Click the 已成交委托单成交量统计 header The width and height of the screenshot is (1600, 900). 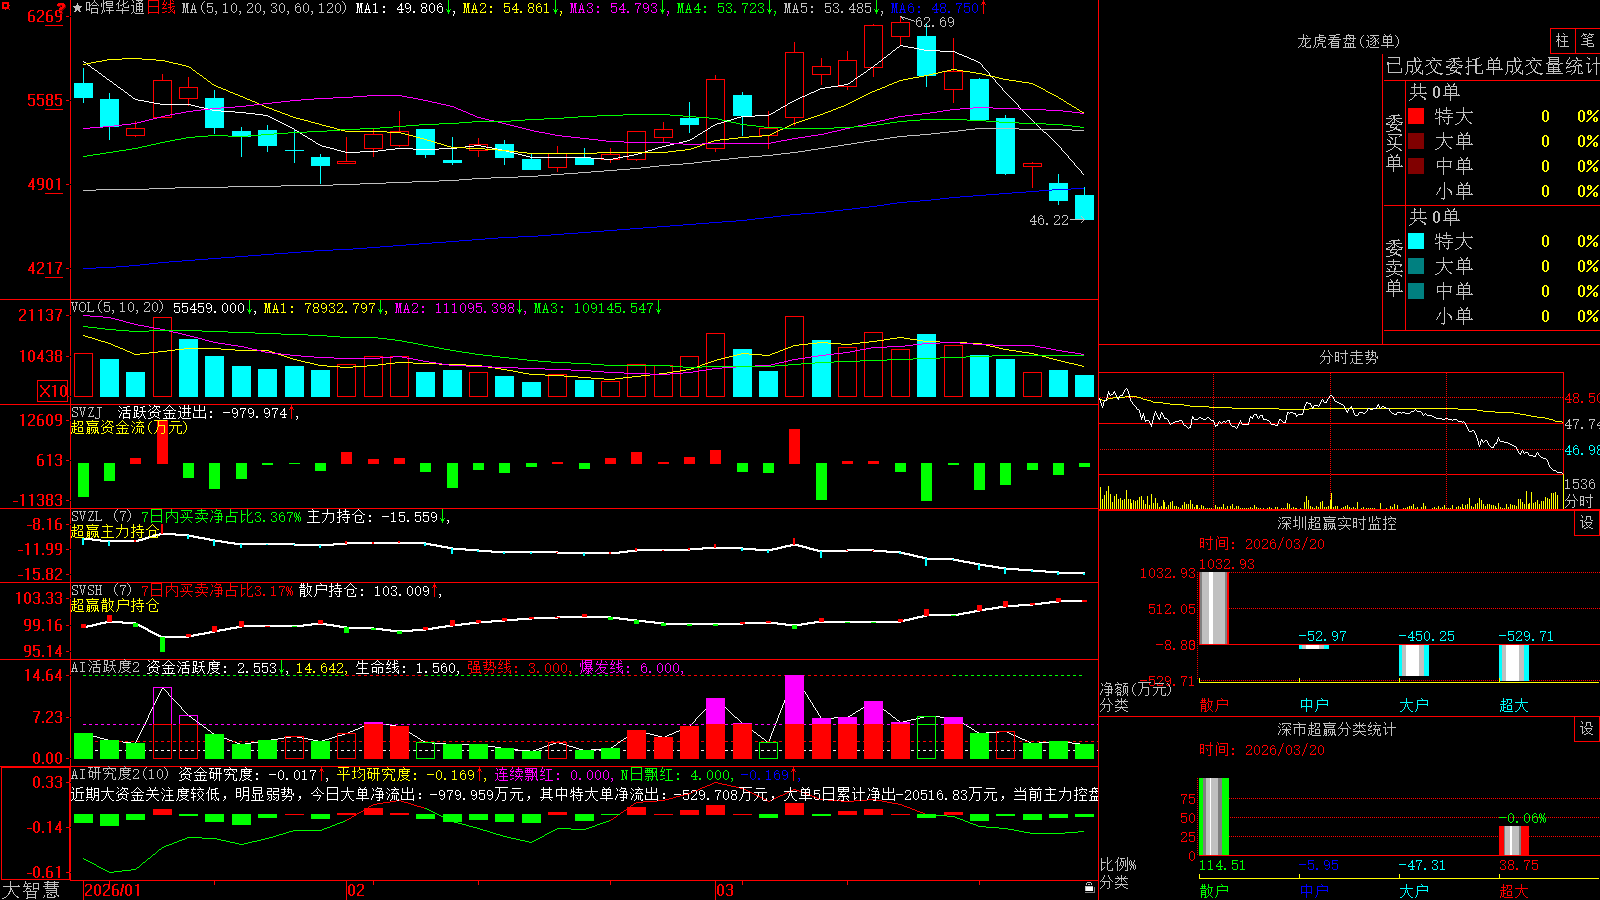pyautogui.click(x=1492, y=66)
